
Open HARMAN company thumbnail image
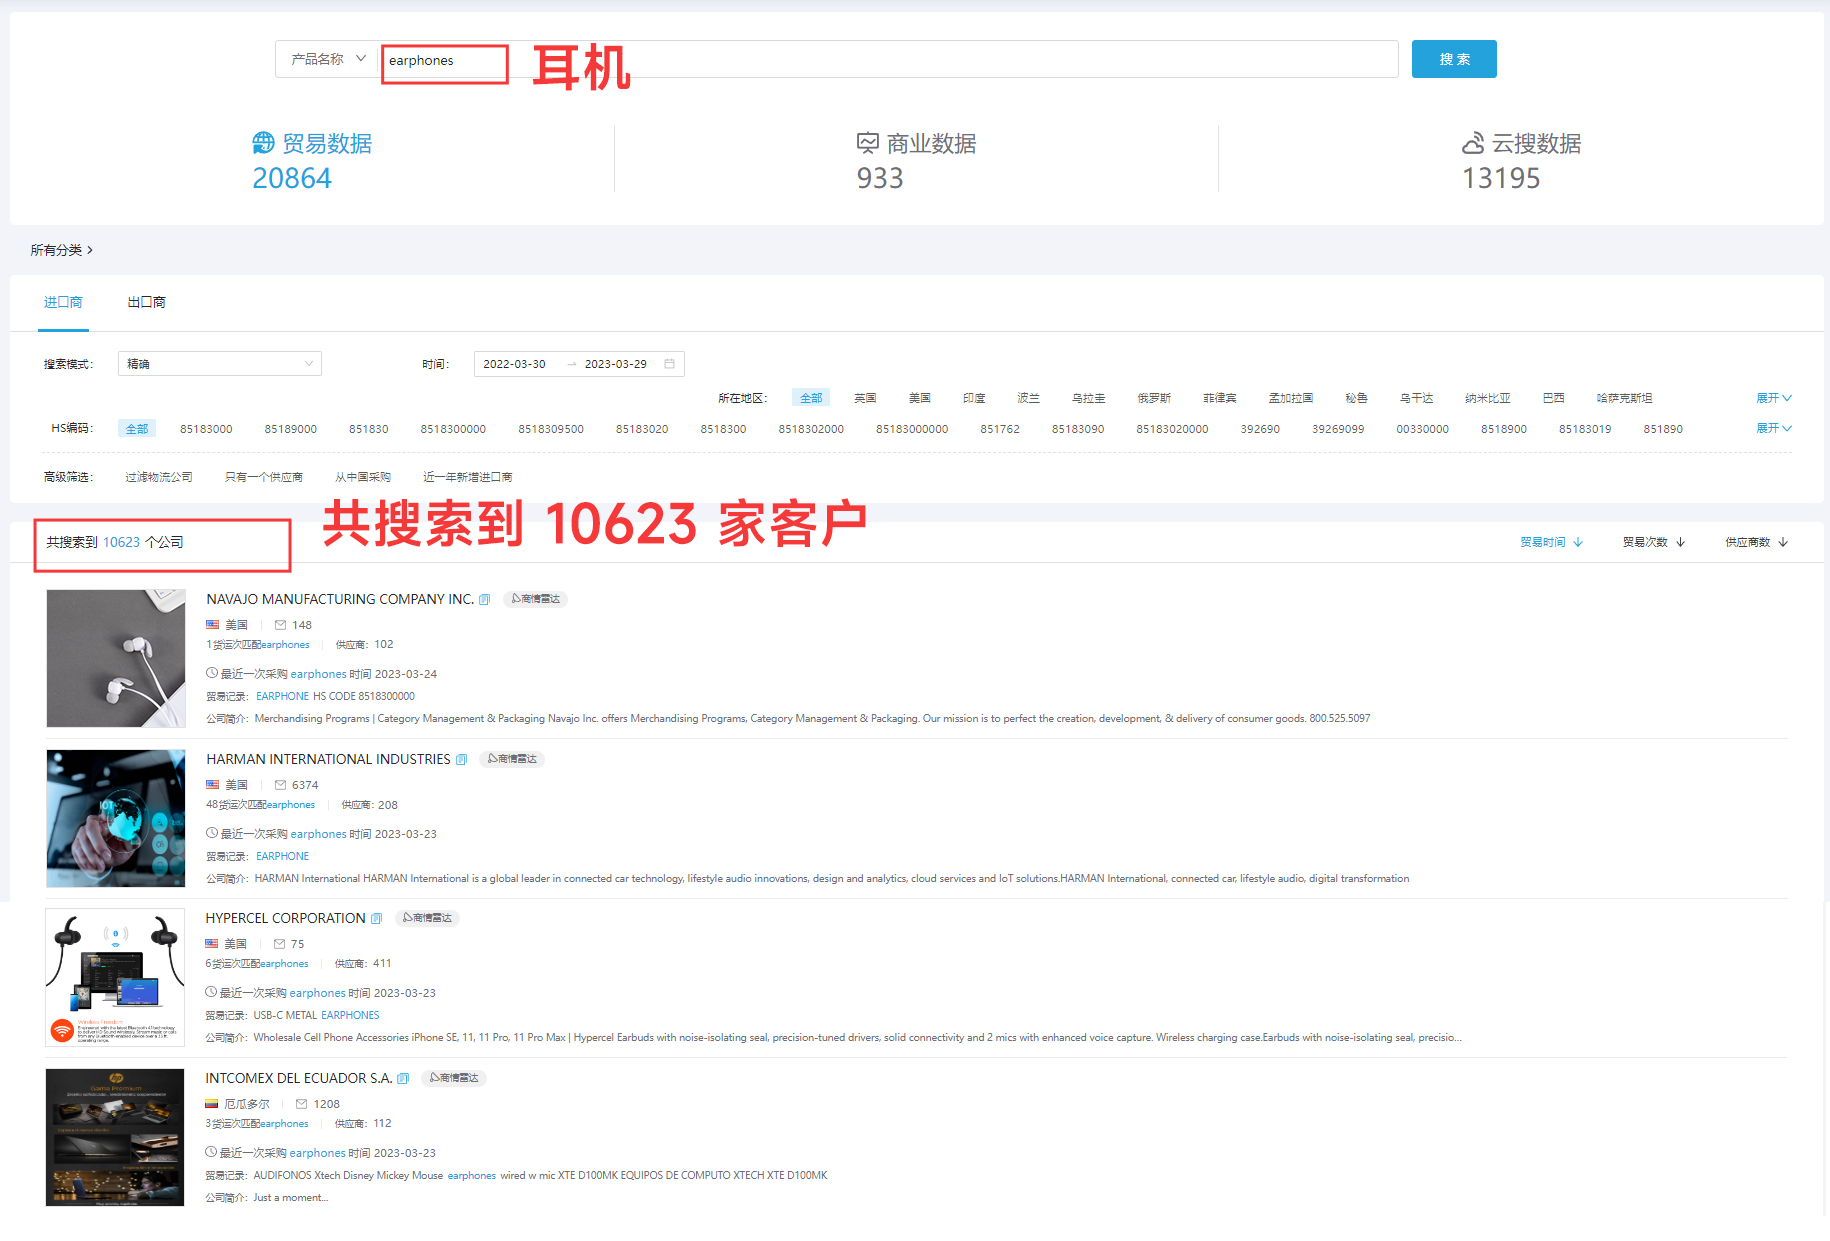tap(116, 818)
